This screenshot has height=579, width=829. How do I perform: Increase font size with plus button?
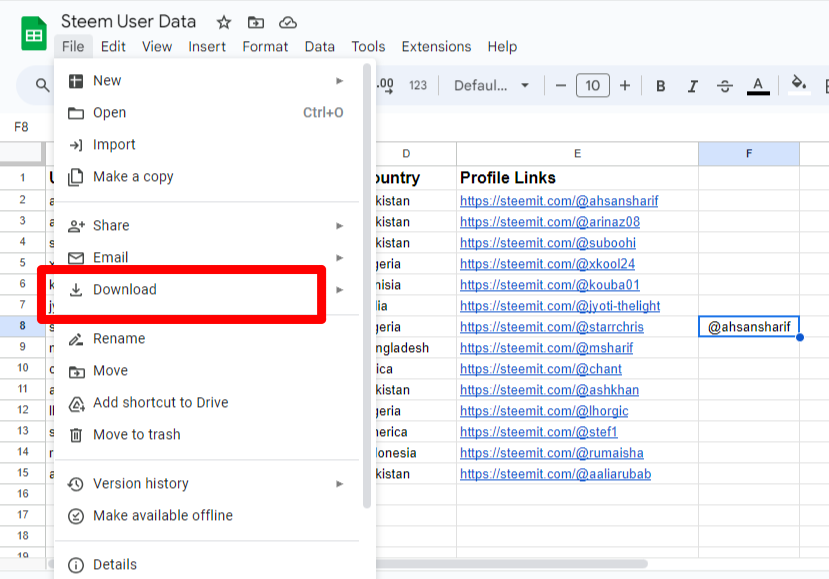pos(625,85)
